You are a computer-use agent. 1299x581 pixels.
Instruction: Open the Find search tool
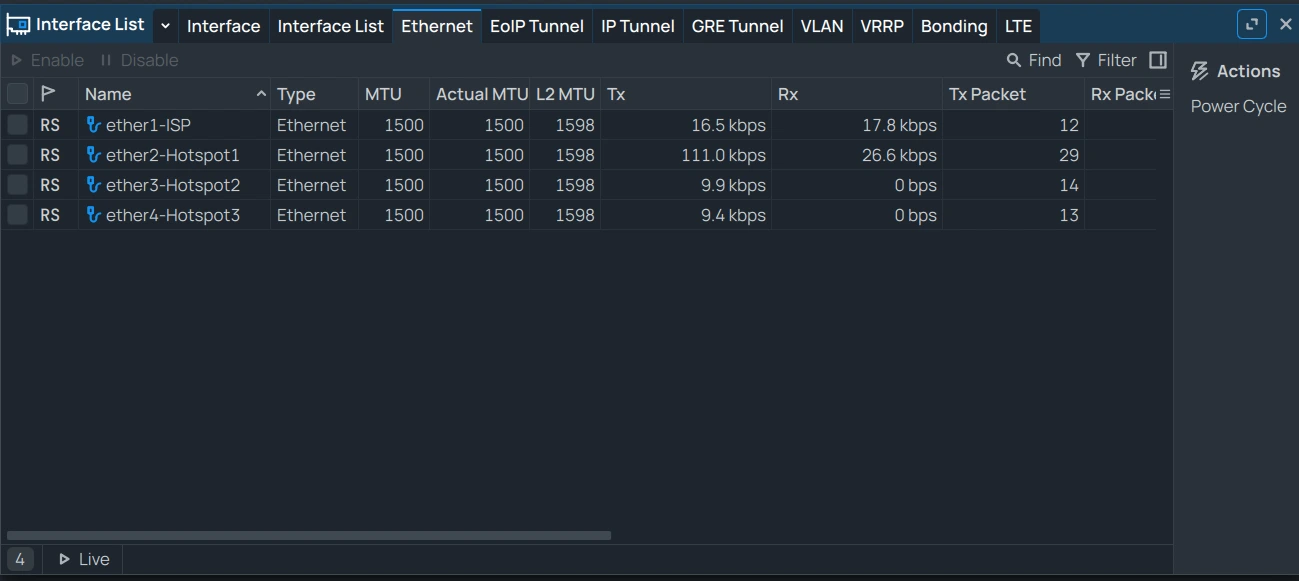[1034, 60]
